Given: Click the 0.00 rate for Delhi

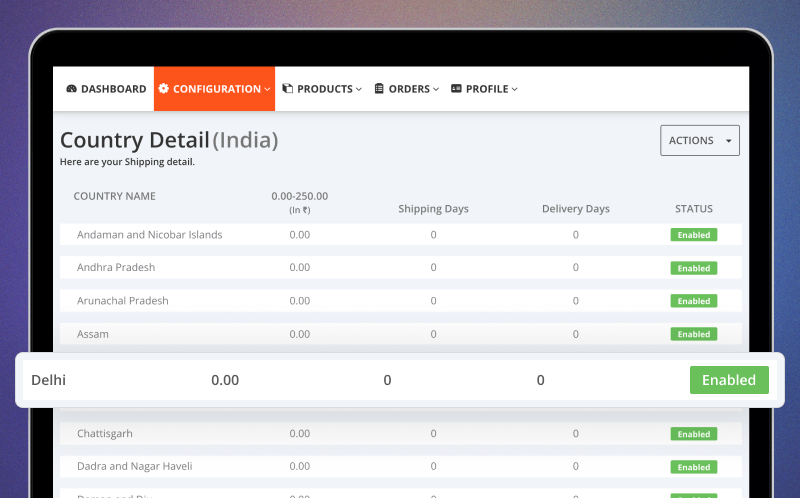Looking at the screenshot, I should 225,380.
